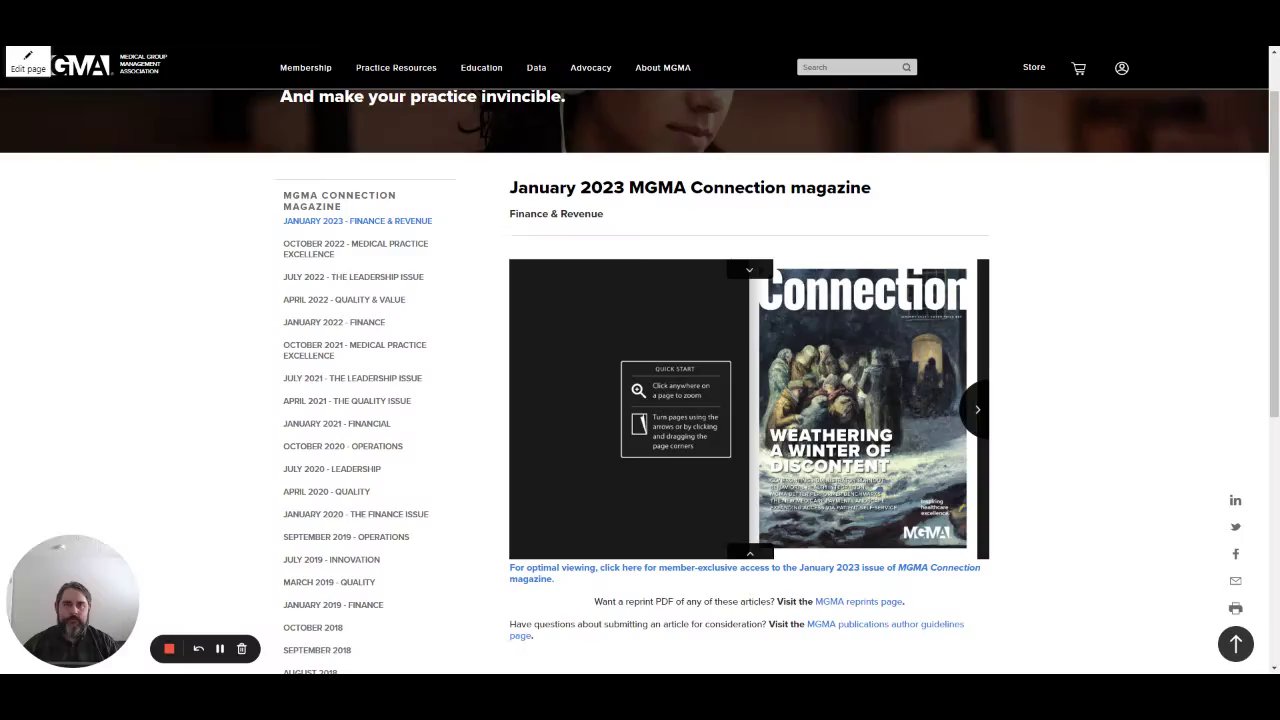This screenshot has width=1280, height=720.
Task: Open October 2021 - Medical Practice Excellence issue
Action: (354, 350)
